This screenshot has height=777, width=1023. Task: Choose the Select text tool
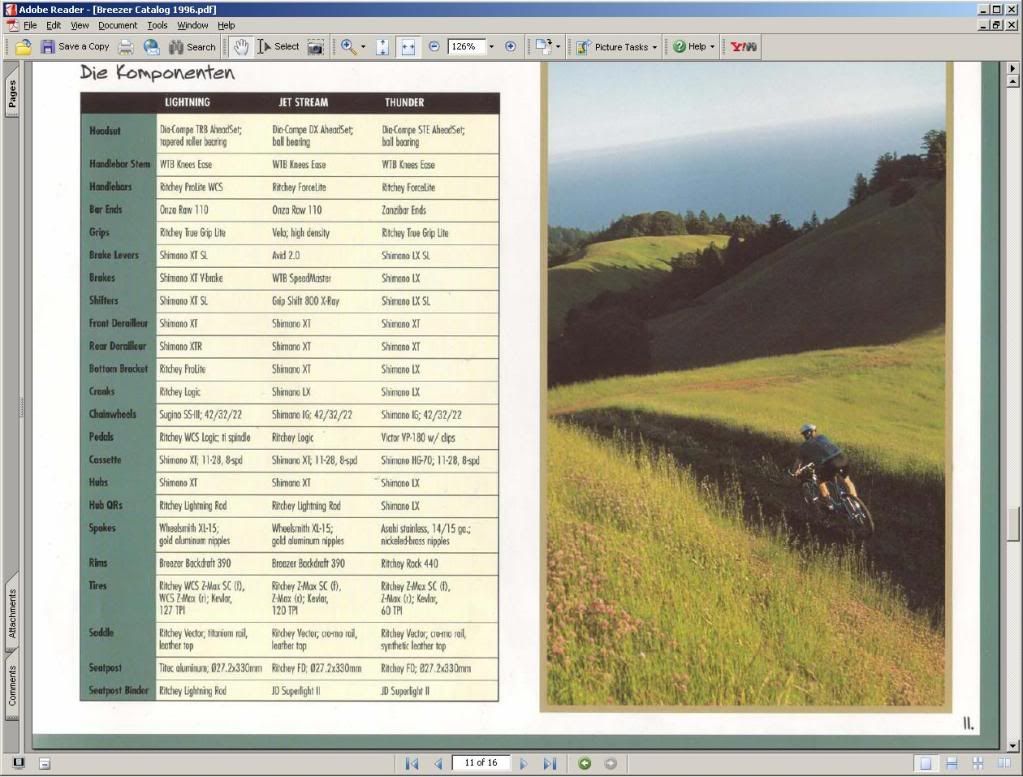[278, 47]
